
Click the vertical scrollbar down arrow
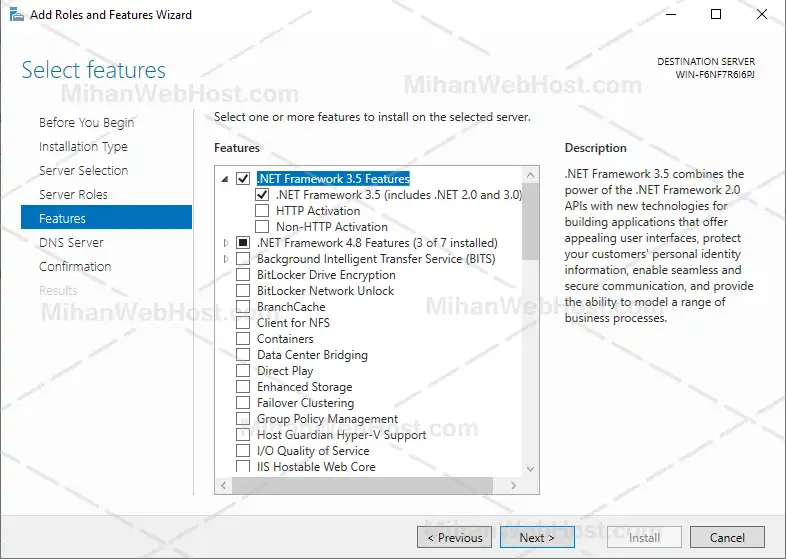531,466
